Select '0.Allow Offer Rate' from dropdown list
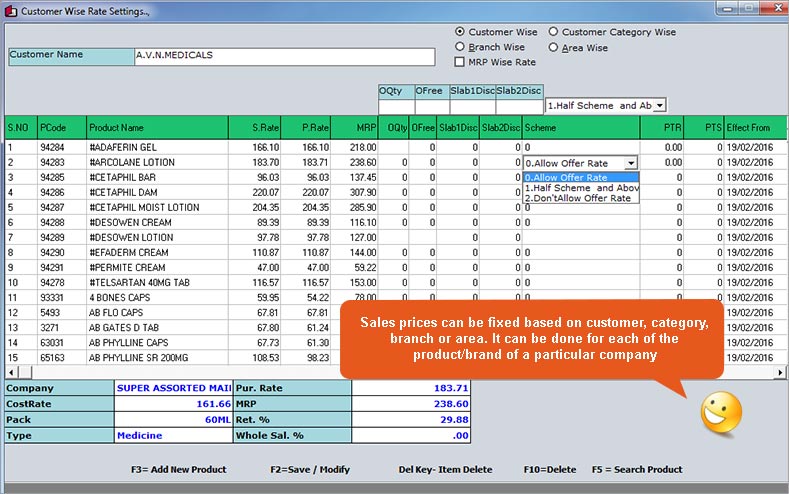 (581, 177)
